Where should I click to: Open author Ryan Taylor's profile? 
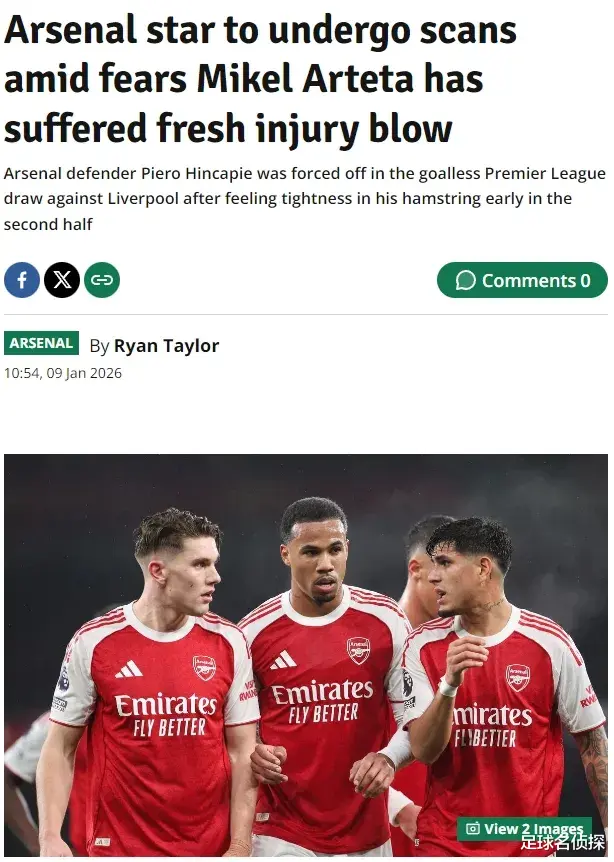166,346
